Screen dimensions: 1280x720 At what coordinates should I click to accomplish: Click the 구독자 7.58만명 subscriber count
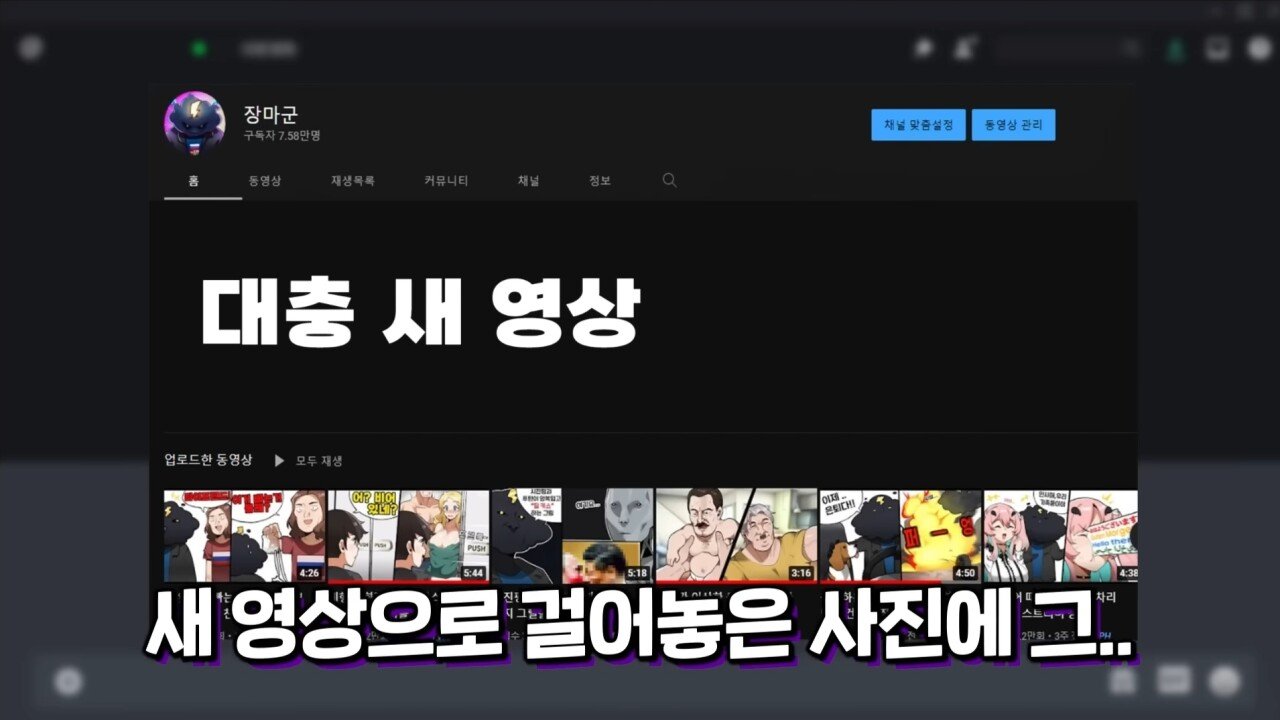pyautogui.click(x=282, y=135)
